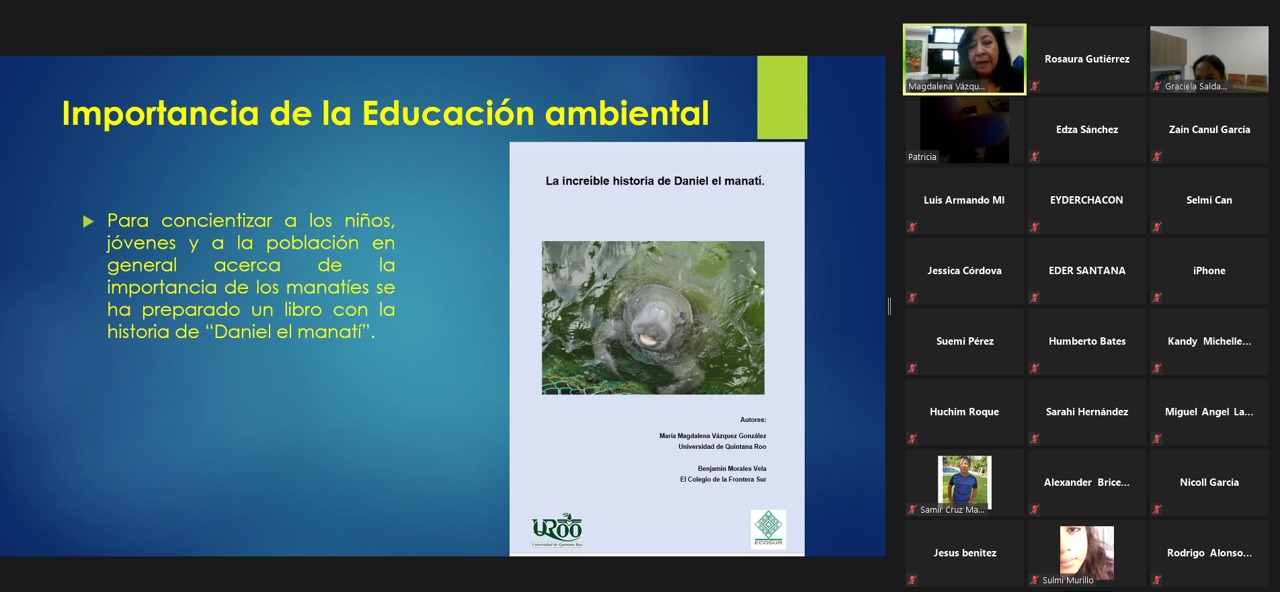Select the iPhone participant tile
This screenshot has height=592, width=1280.
pyautogui.click(x=1208, y=271)
